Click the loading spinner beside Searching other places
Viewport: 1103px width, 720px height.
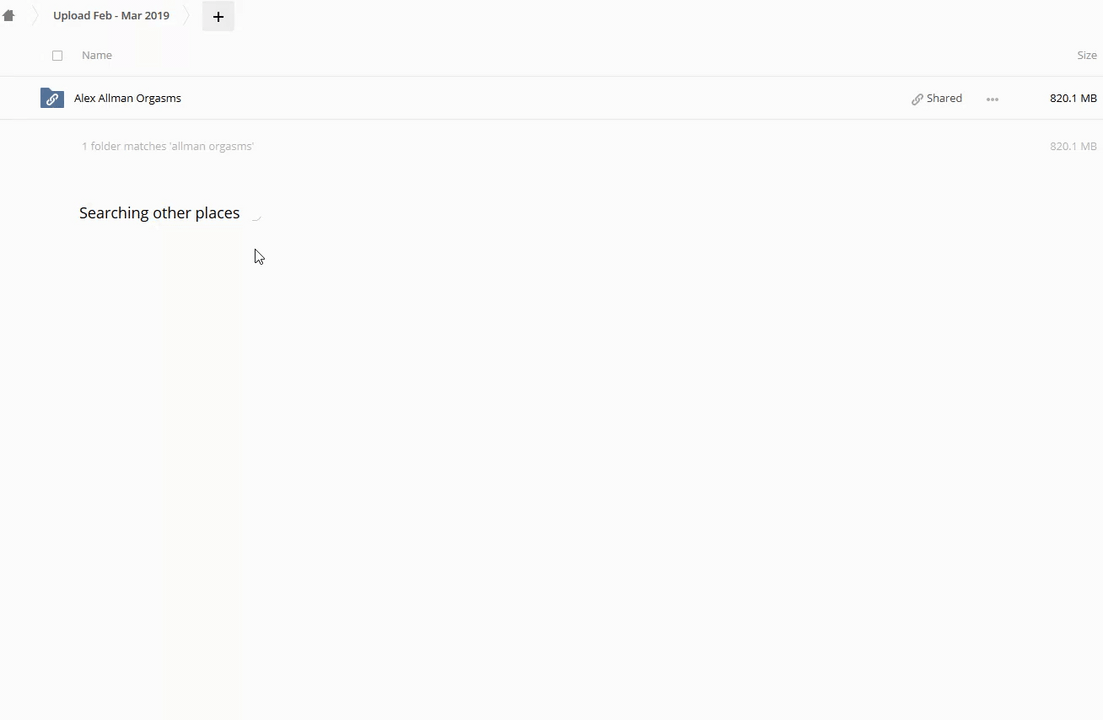[255, 213]
